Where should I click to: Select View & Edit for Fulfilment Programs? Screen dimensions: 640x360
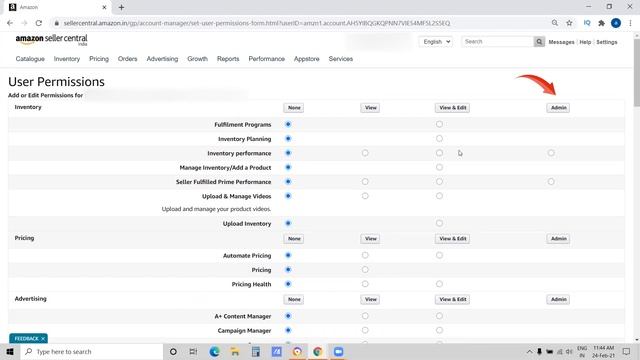[x=439, y=124]
